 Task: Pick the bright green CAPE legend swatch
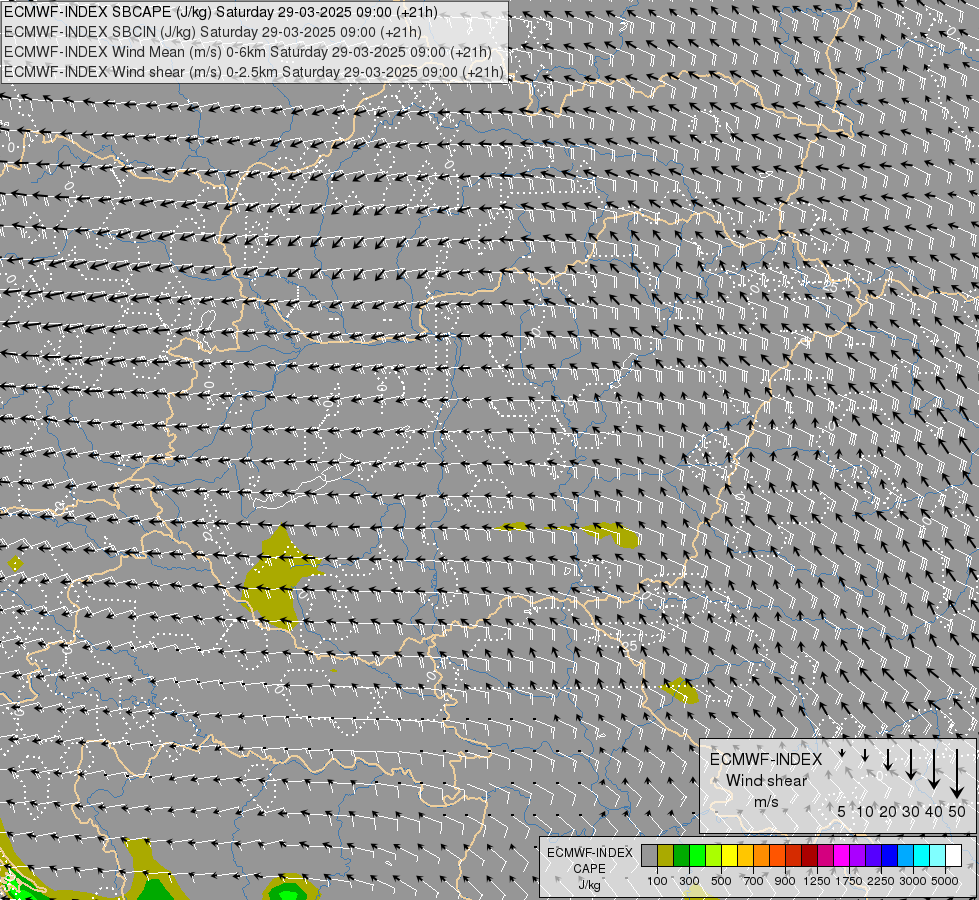tap(697, 855)
